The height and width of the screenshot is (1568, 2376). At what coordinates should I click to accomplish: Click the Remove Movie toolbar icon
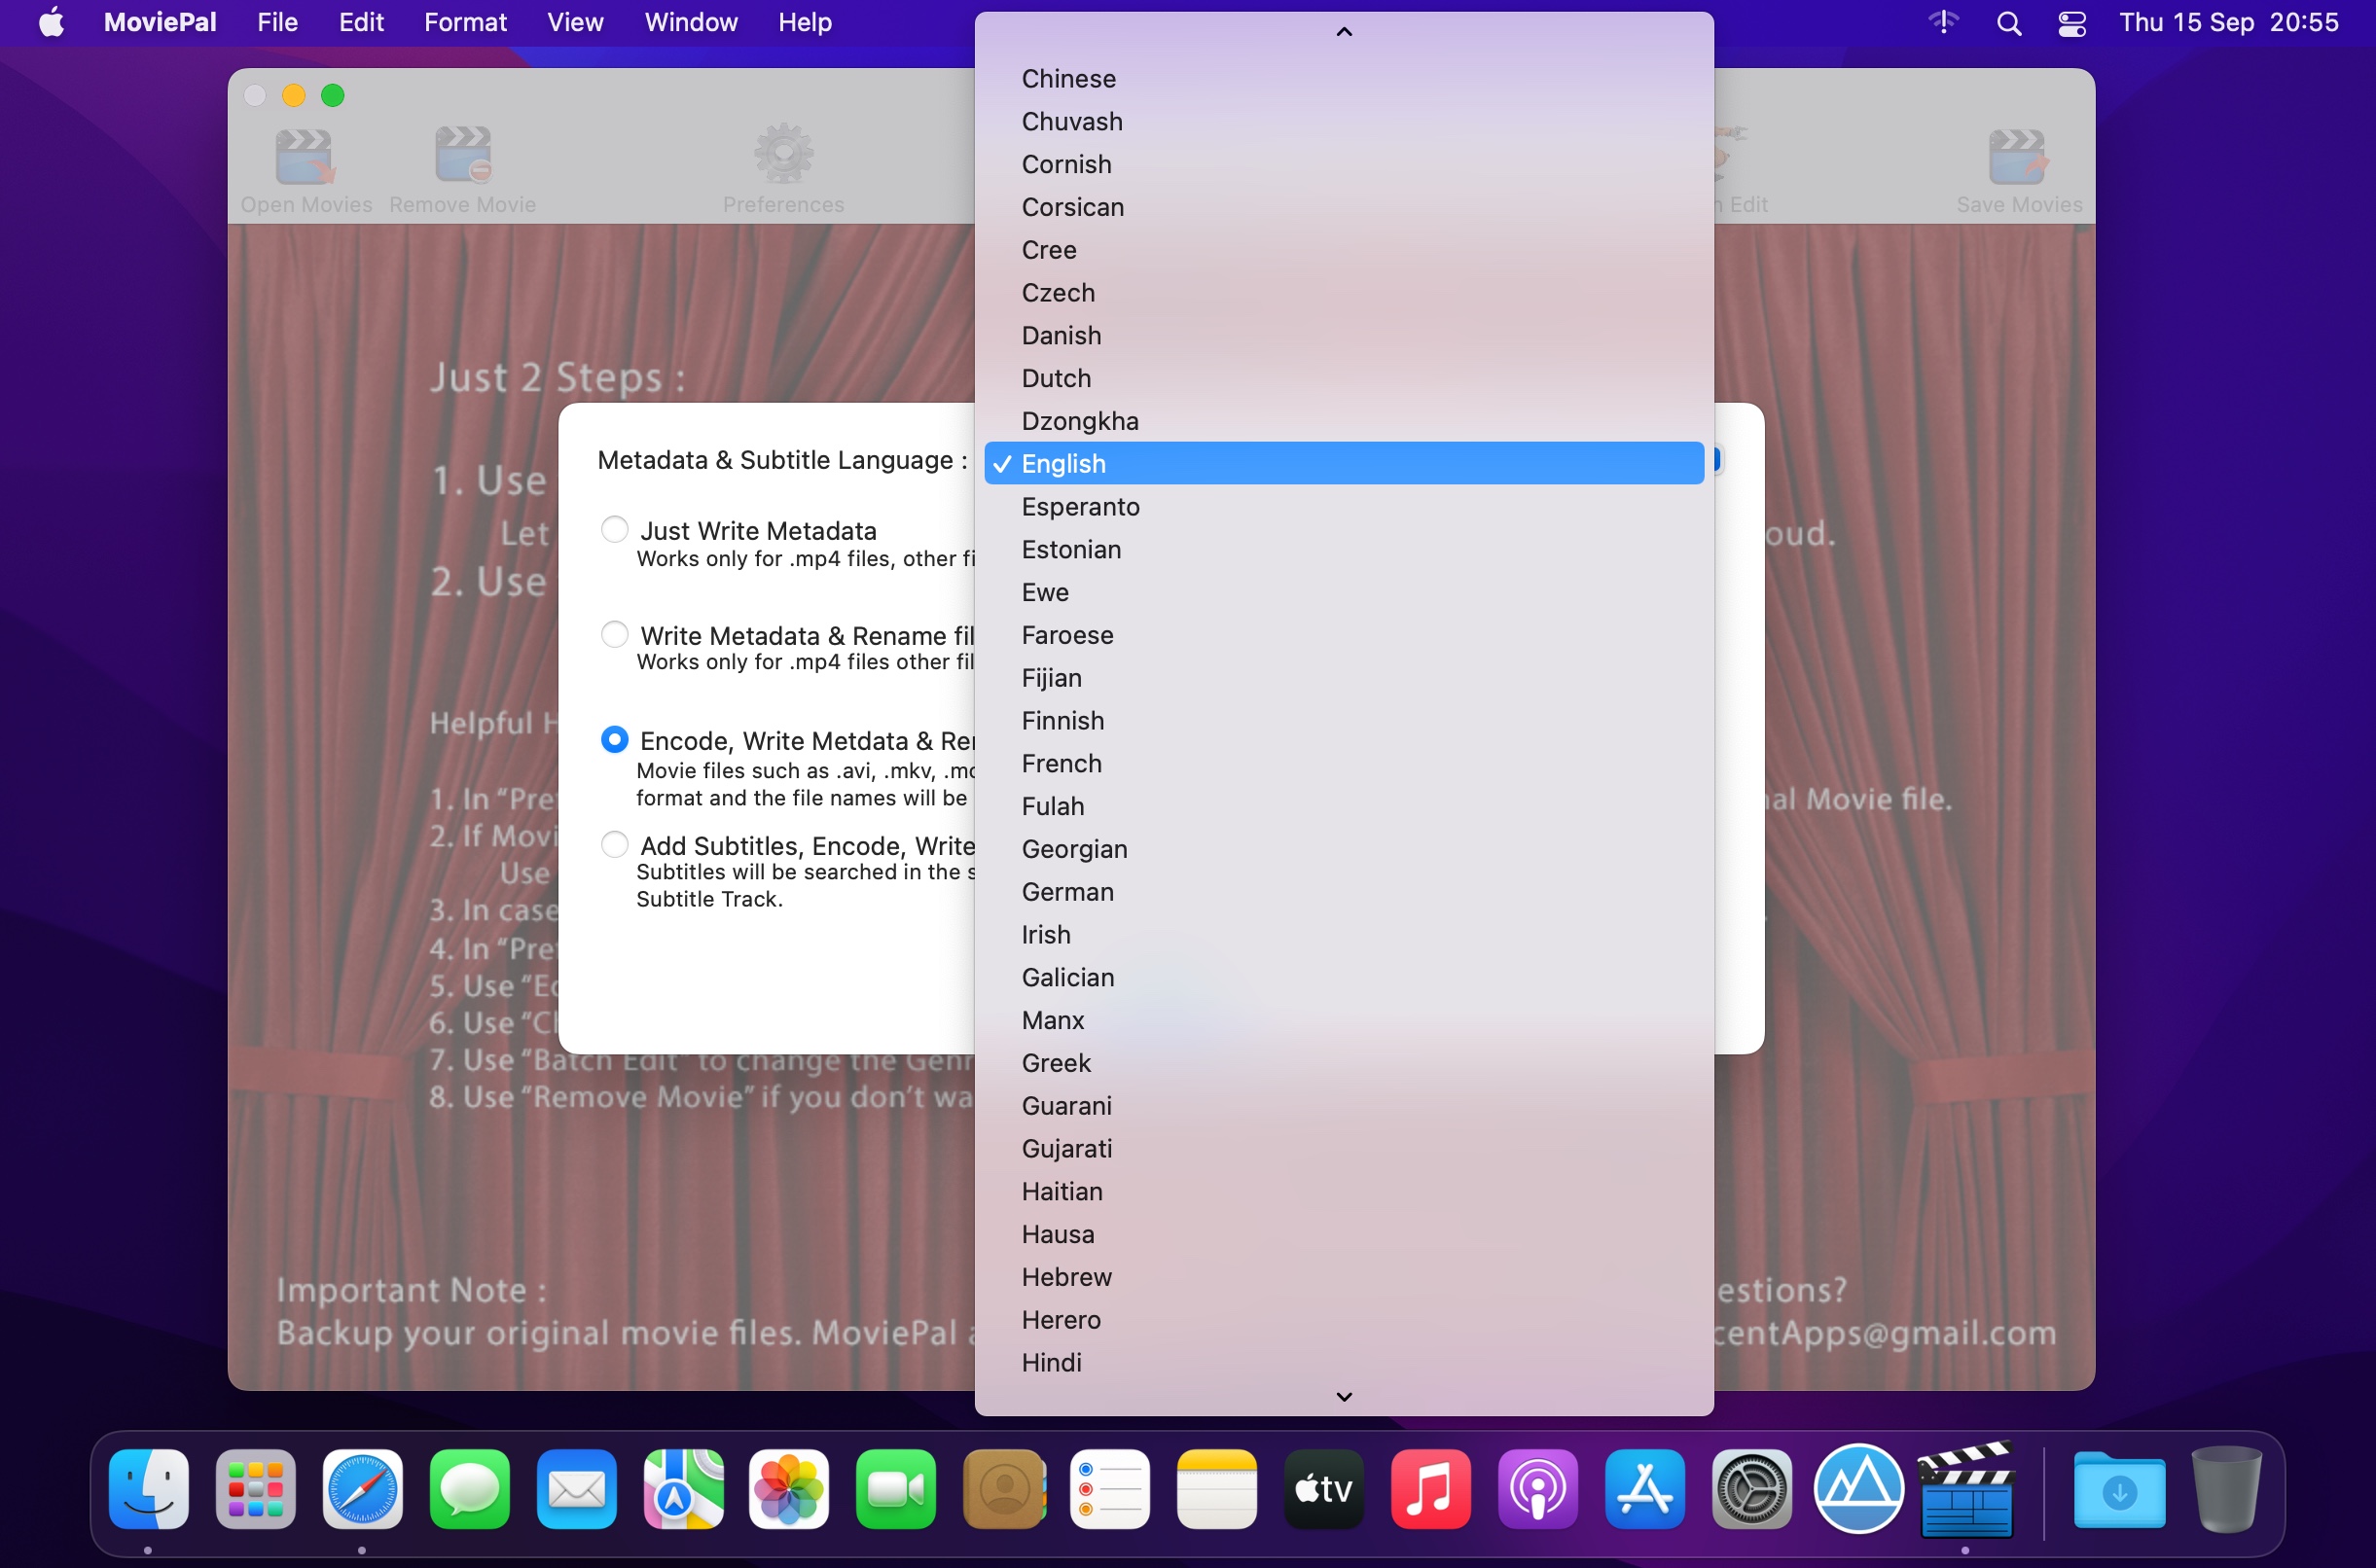pos(462,155)
